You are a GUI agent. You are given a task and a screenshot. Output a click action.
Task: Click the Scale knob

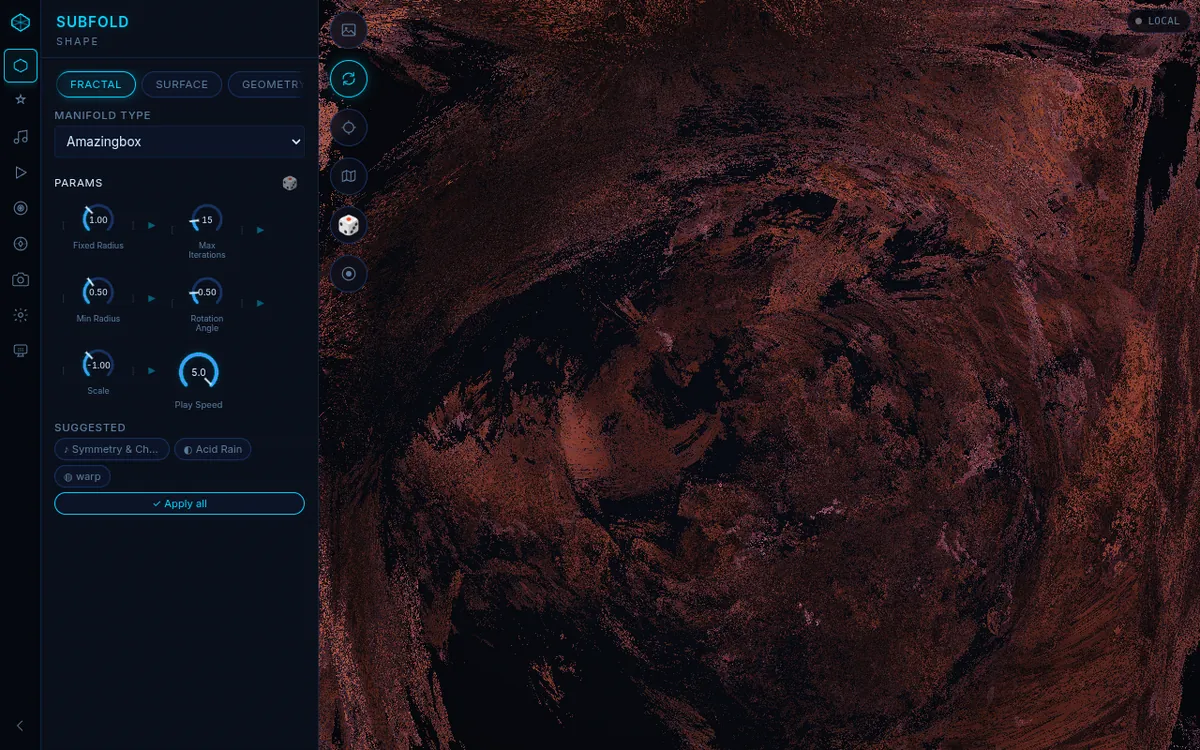(98, 365)
